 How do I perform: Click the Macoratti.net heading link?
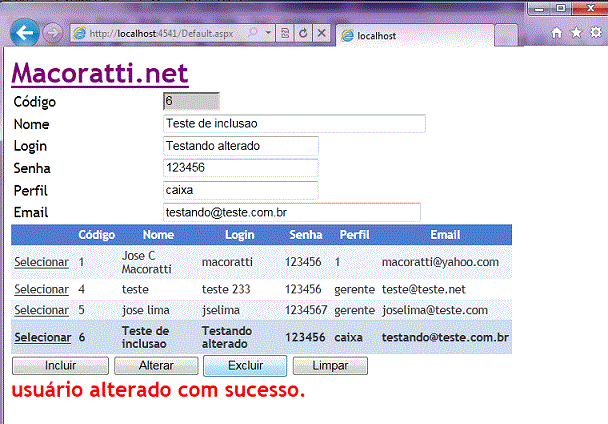click(x=100, y=73)
